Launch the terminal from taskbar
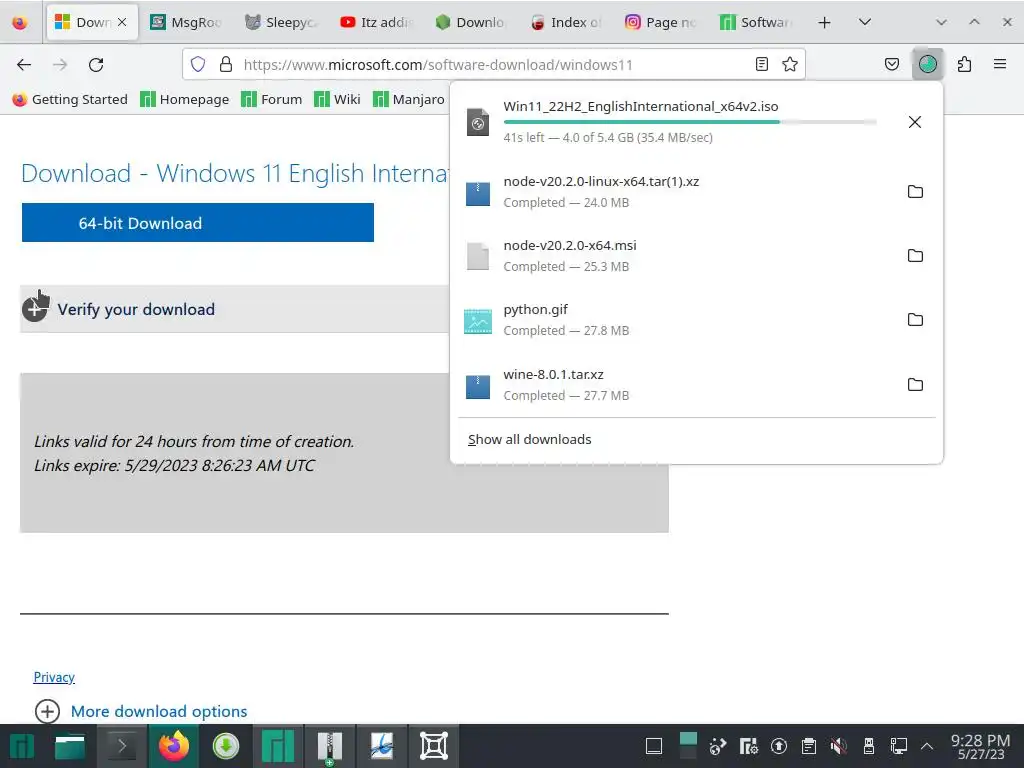Image resolution: width=1024 pixels, height=768 pixels. [x=121, y=746]
